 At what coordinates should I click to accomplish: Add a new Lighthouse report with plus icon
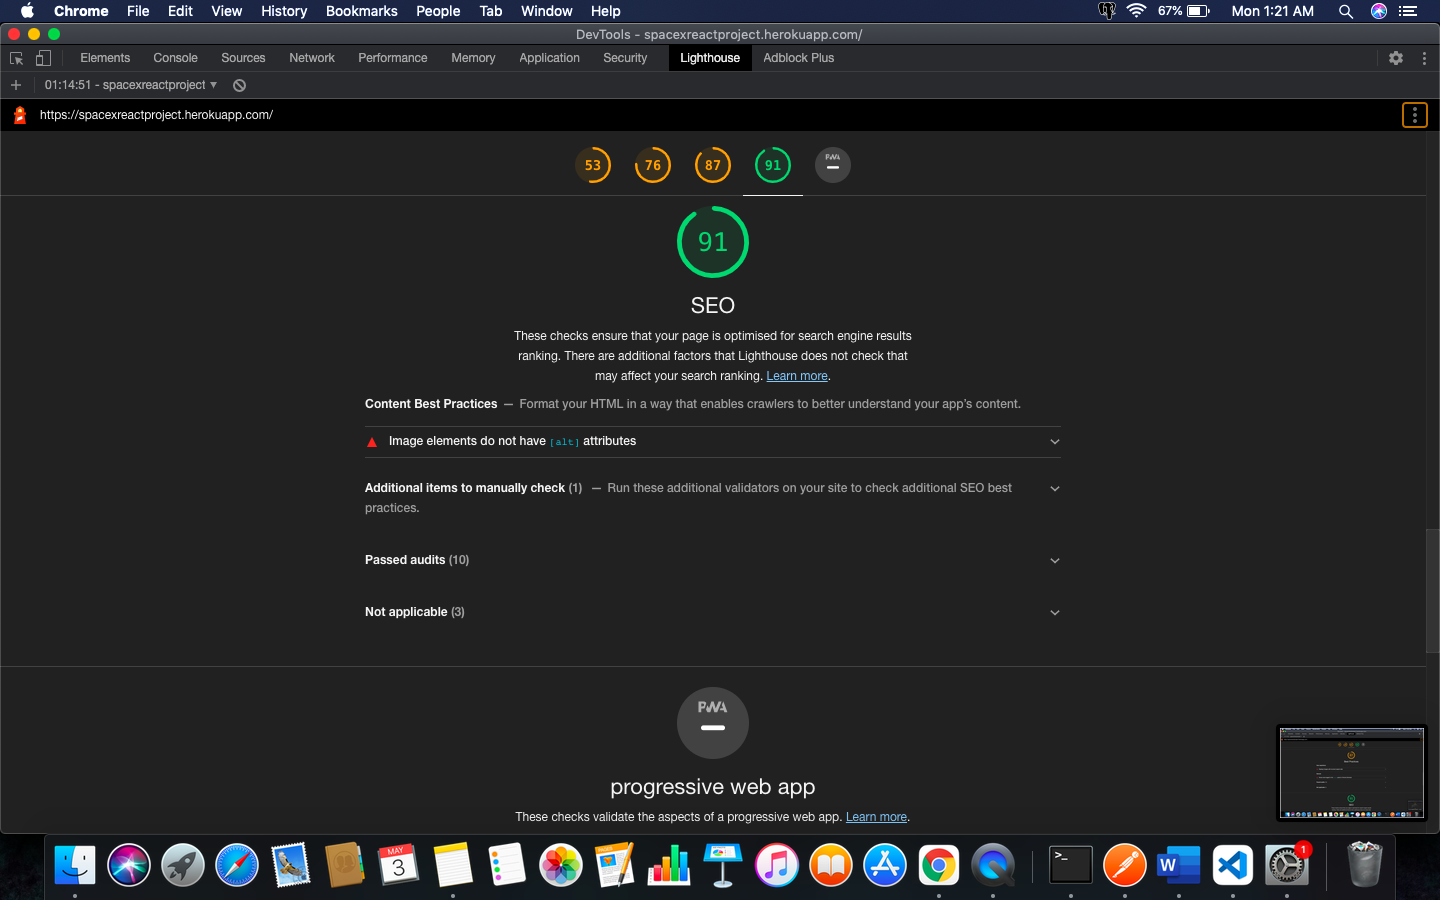(x=16, y=85)
